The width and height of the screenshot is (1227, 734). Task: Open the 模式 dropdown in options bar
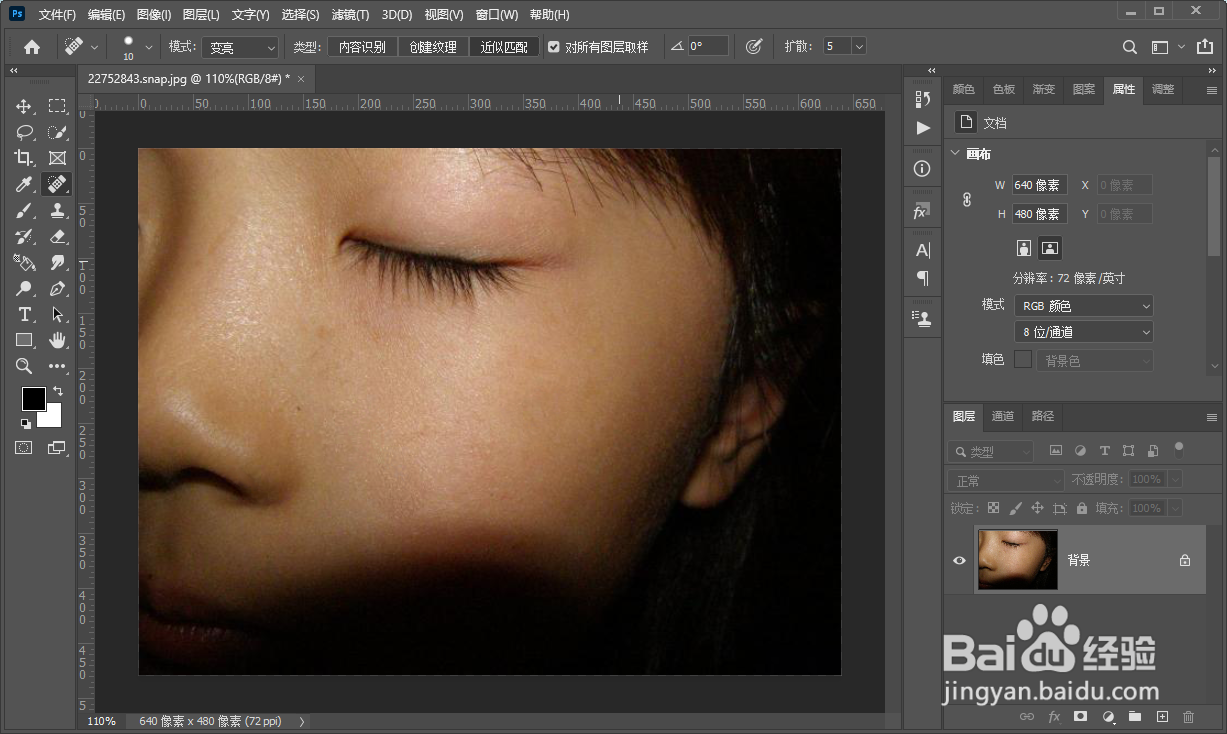pyautogui.click(x=240, y=47)
